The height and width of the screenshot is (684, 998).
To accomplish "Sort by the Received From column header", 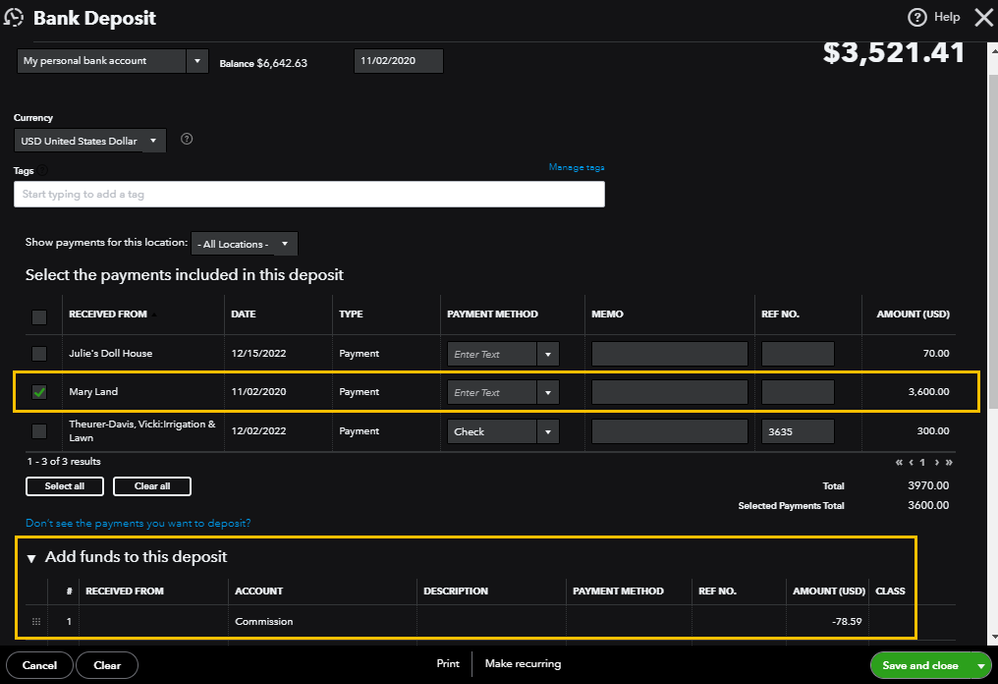I will click(108, 314).
